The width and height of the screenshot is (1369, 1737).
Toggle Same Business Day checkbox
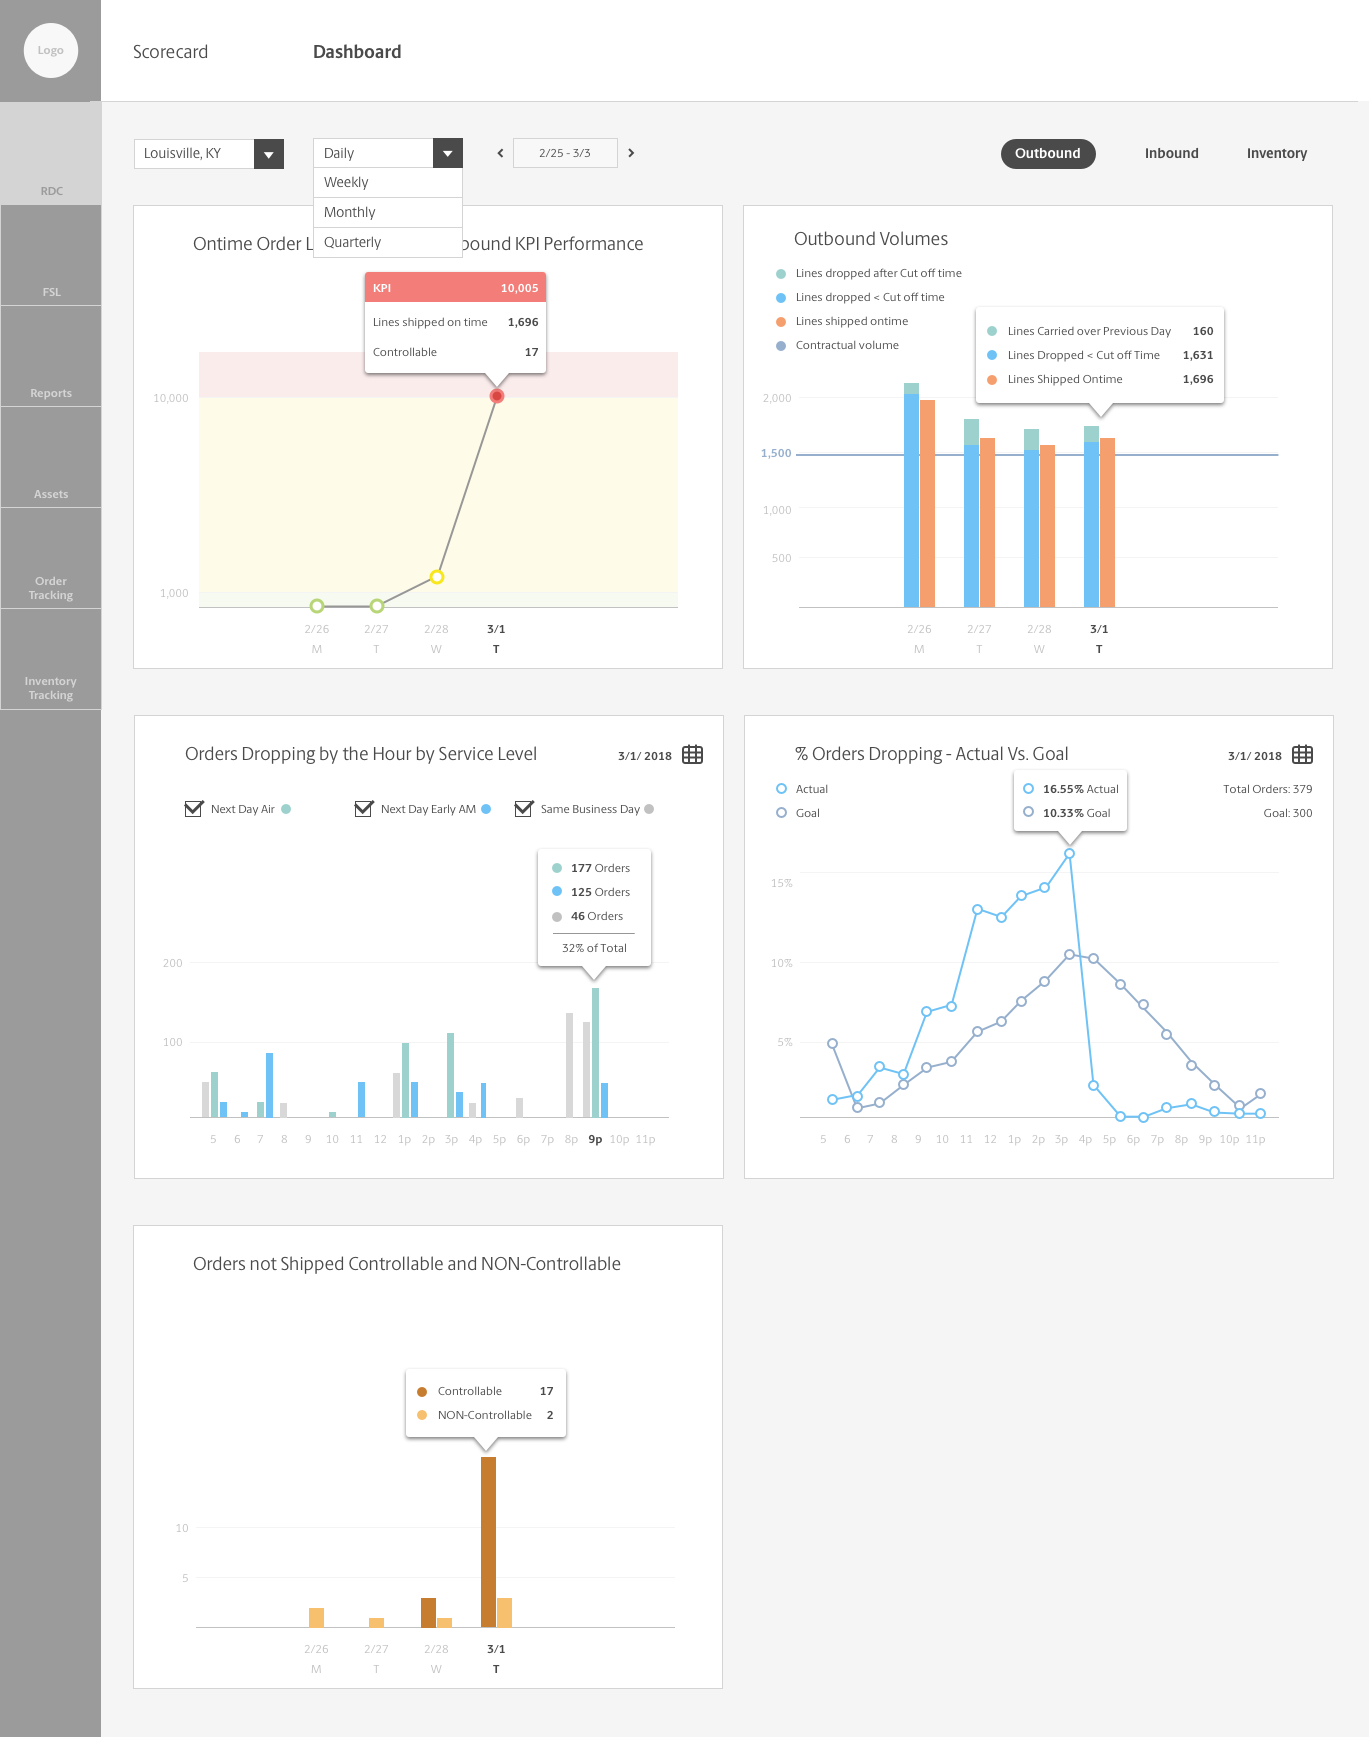[524, 808]
